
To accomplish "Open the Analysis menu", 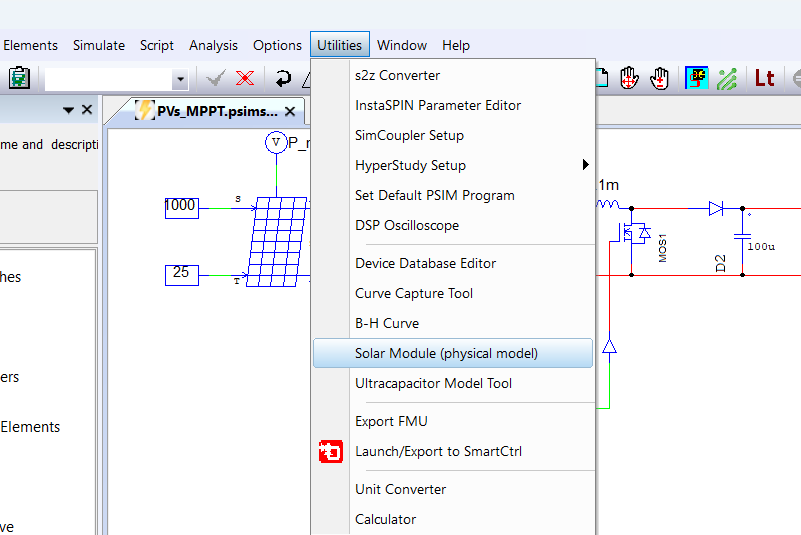I will click(x=213, y=45).
